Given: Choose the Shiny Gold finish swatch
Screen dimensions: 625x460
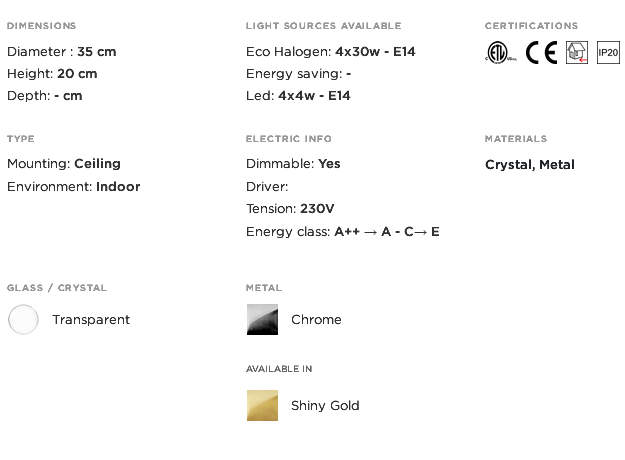Looking at the screenshot, I should [x=262, y=405].
